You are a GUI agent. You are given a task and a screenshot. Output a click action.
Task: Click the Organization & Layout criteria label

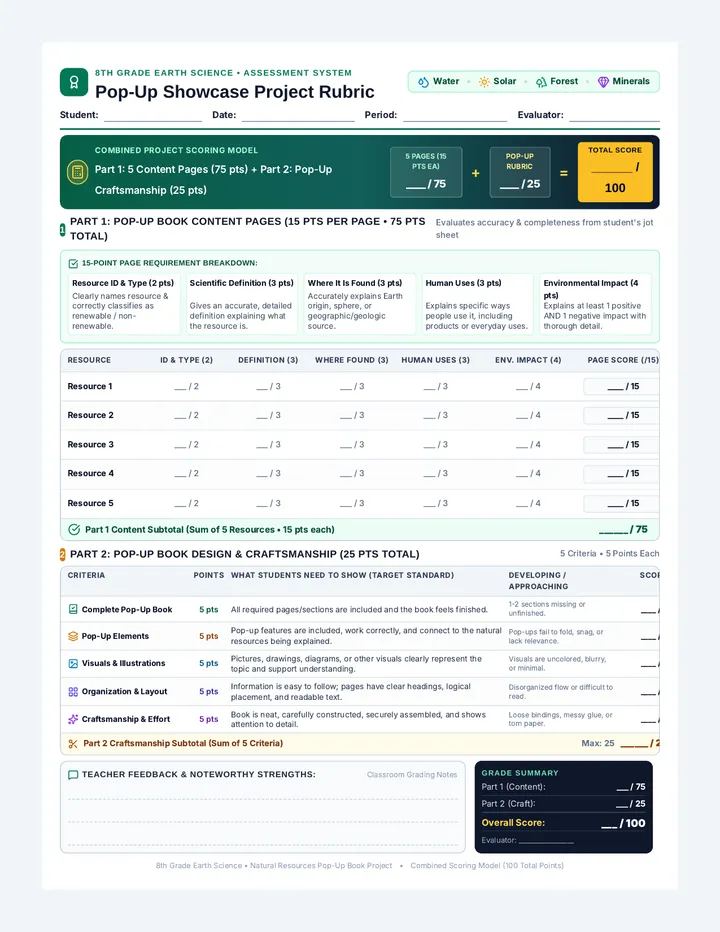click(x=124, y=691)
